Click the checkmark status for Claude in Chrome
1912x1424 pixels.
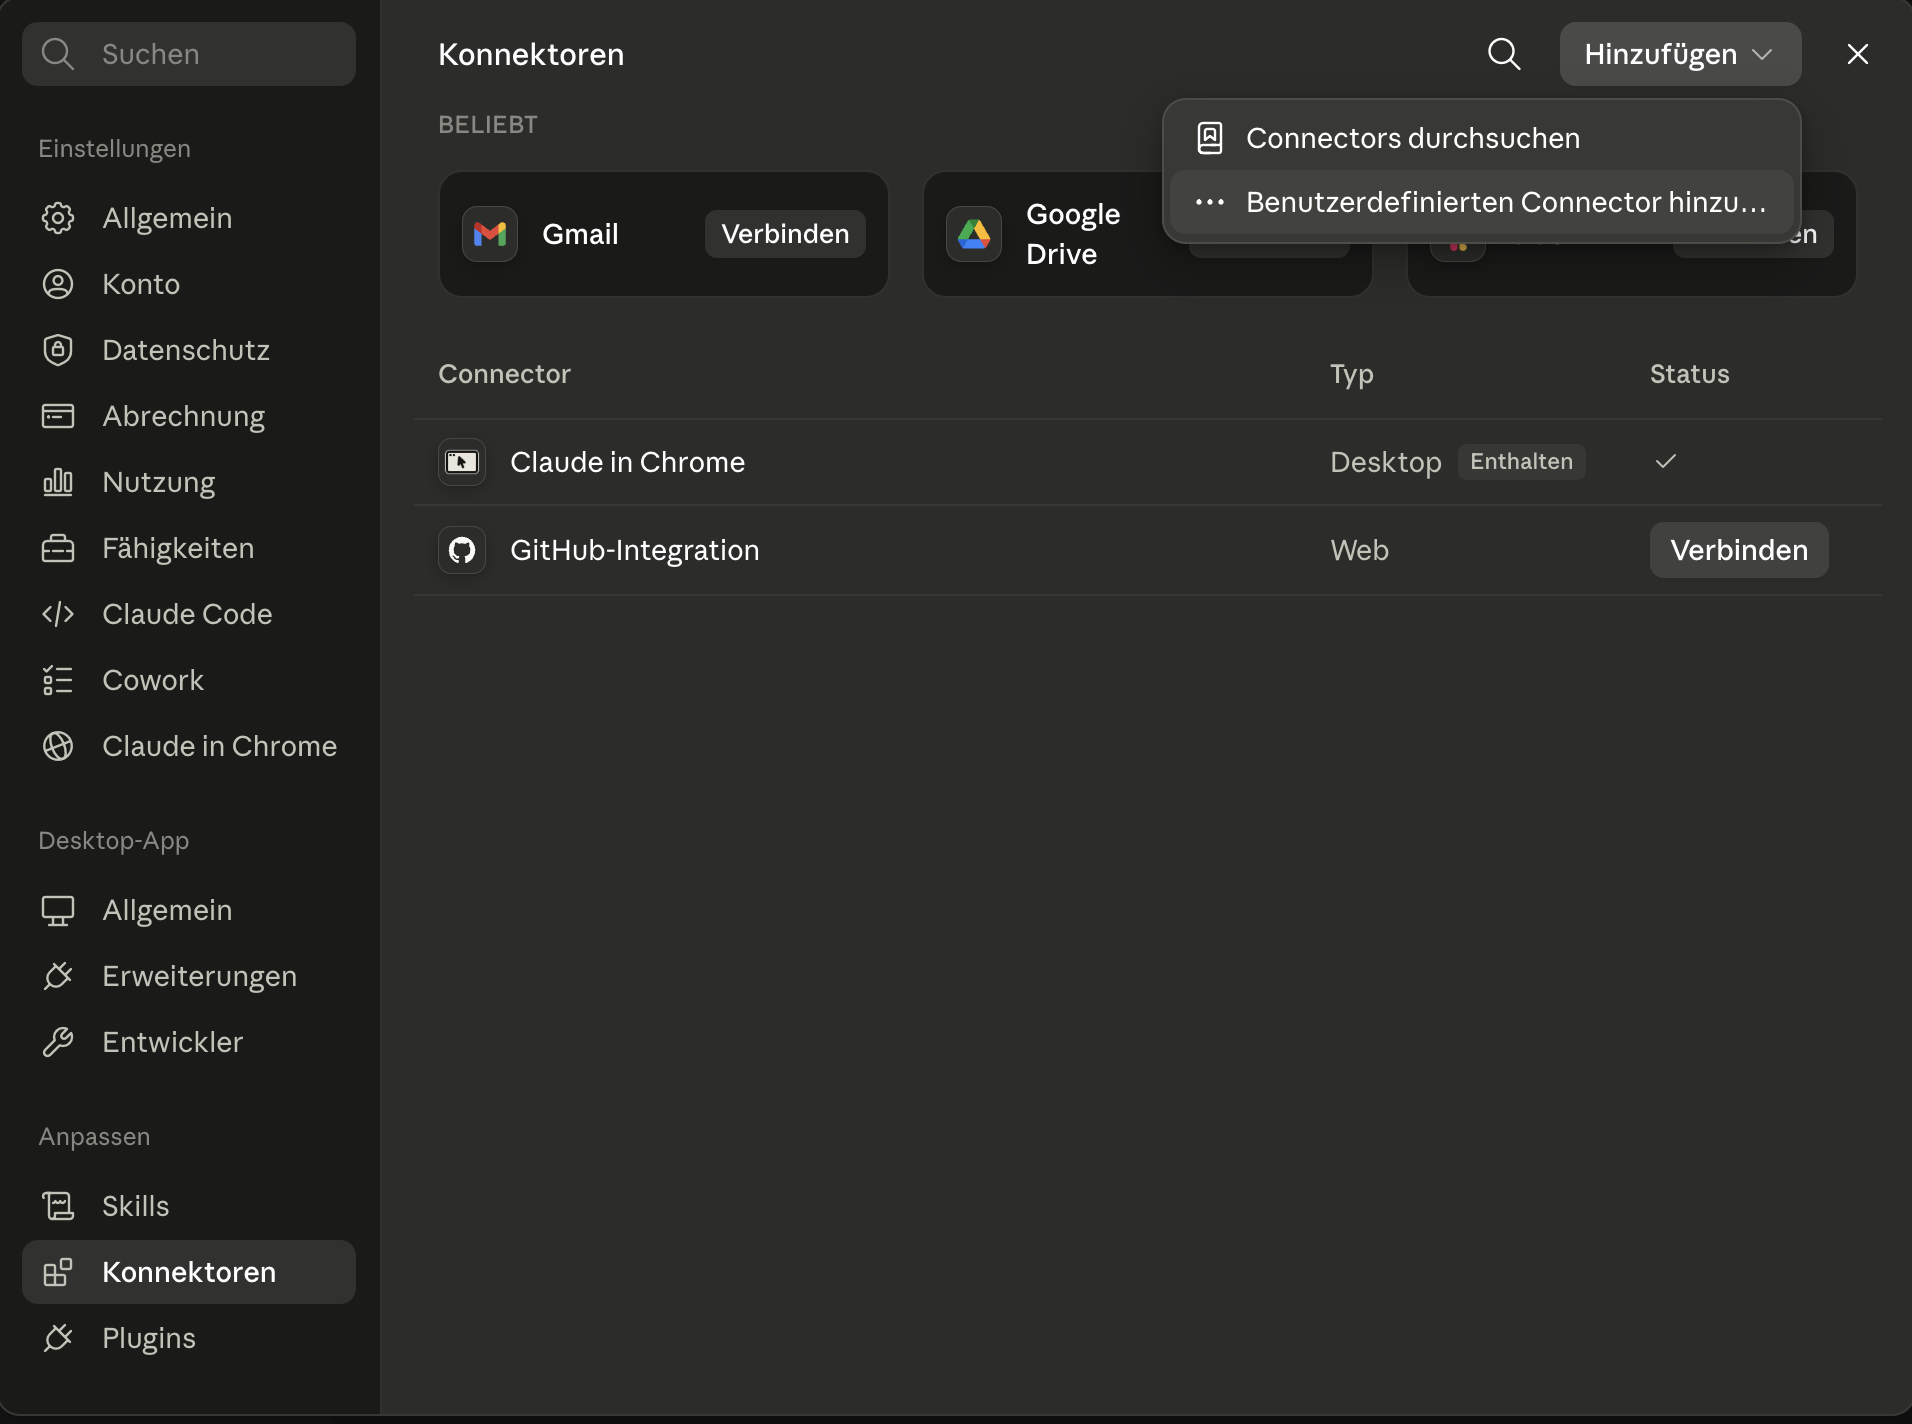pyautogui.click(x=1665, y=461)
